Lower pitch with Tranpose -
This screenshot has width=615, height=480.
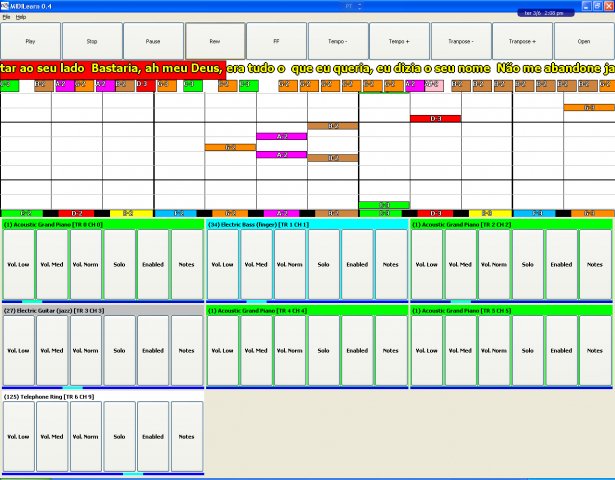pos(461,41)
